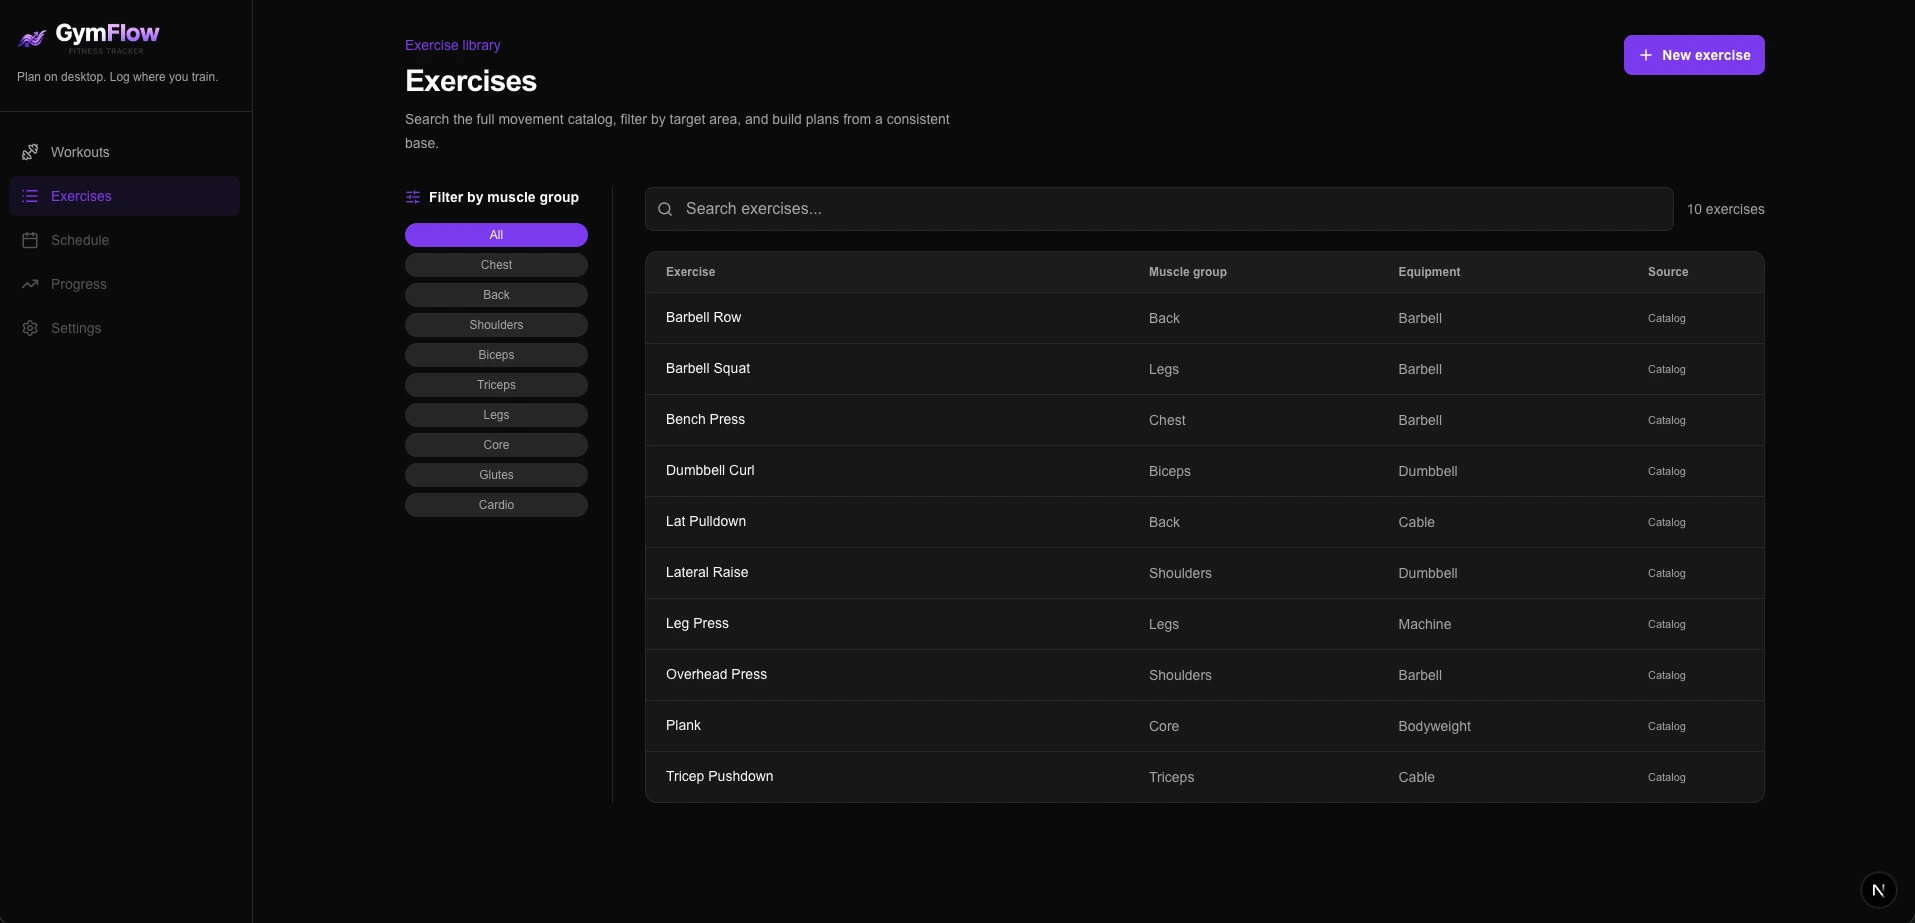The height and width of the screenshot is (923, 1915).
Task: Click the Chest cell in Bench Press row
Action: pyautogui.click(x=1167, y=420)
